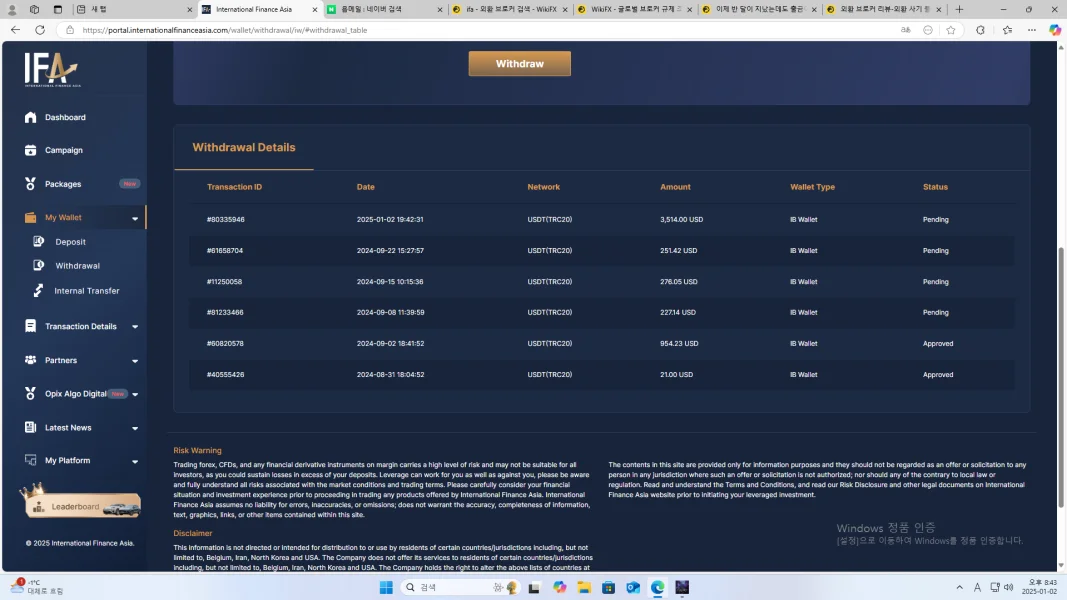The width and height of the screenshot is (1067, 600).
Task: Open File Explorer from taskbar
Action: 584,587
